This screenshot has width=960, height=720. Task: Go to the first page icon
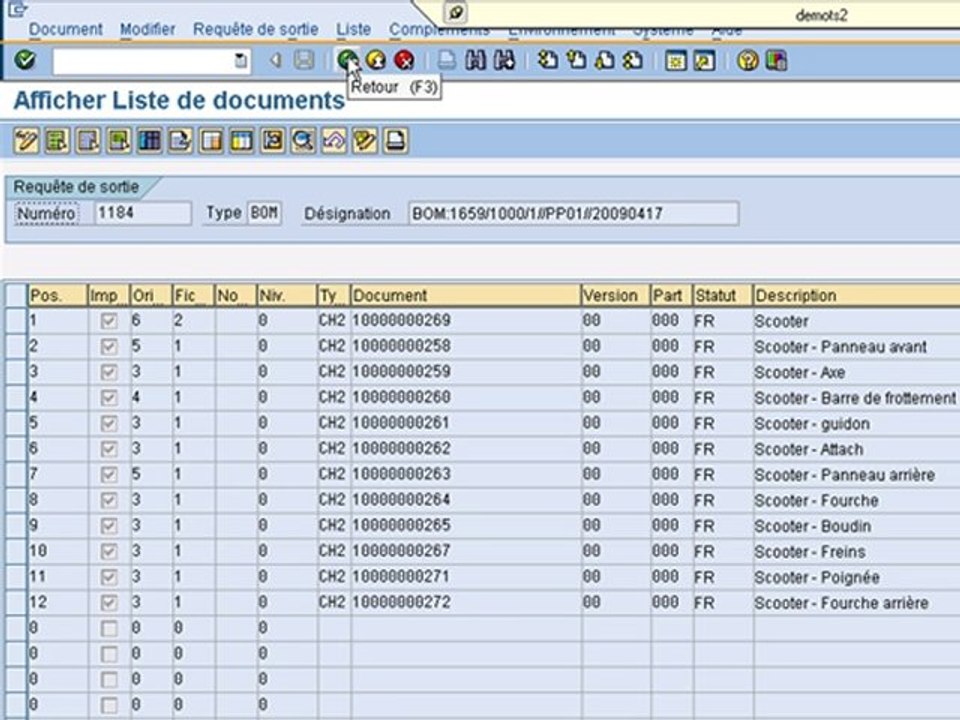[547, 60]
